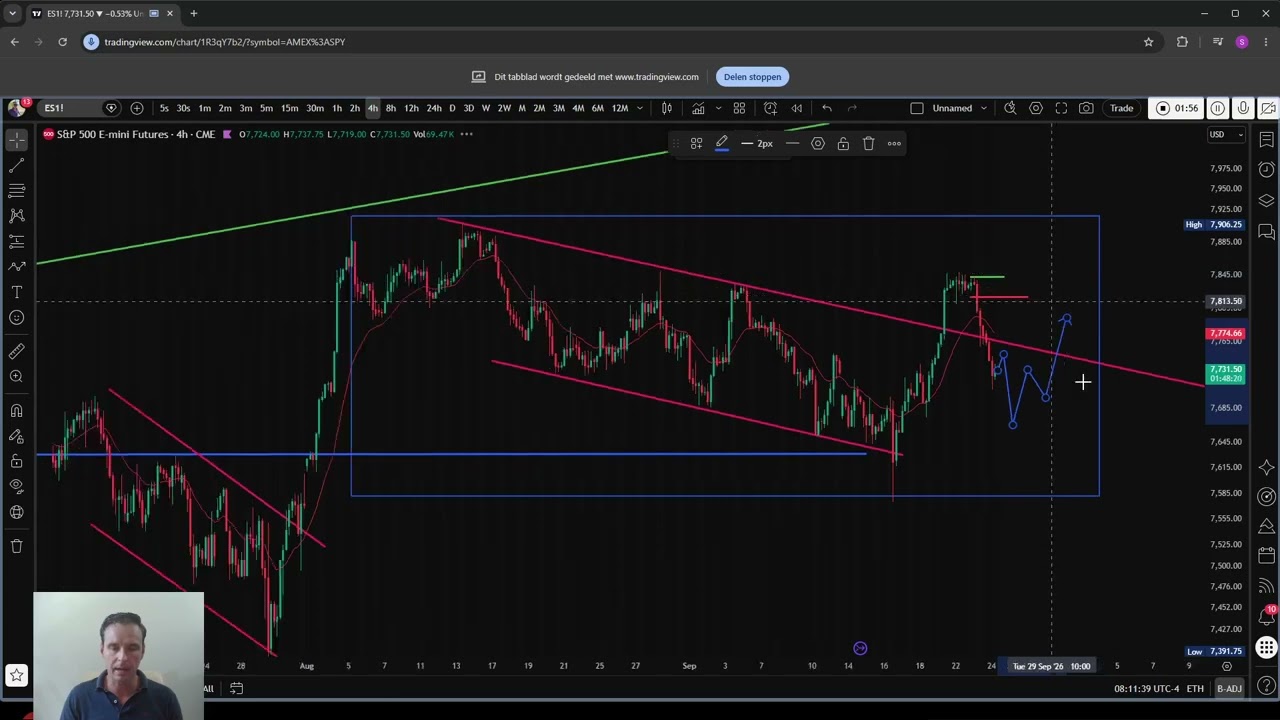The width and height of the screenshot is (1280, 720).
Task: Activate the Zoom In tool
Action: pyautogui.click(x=17, y=377)
